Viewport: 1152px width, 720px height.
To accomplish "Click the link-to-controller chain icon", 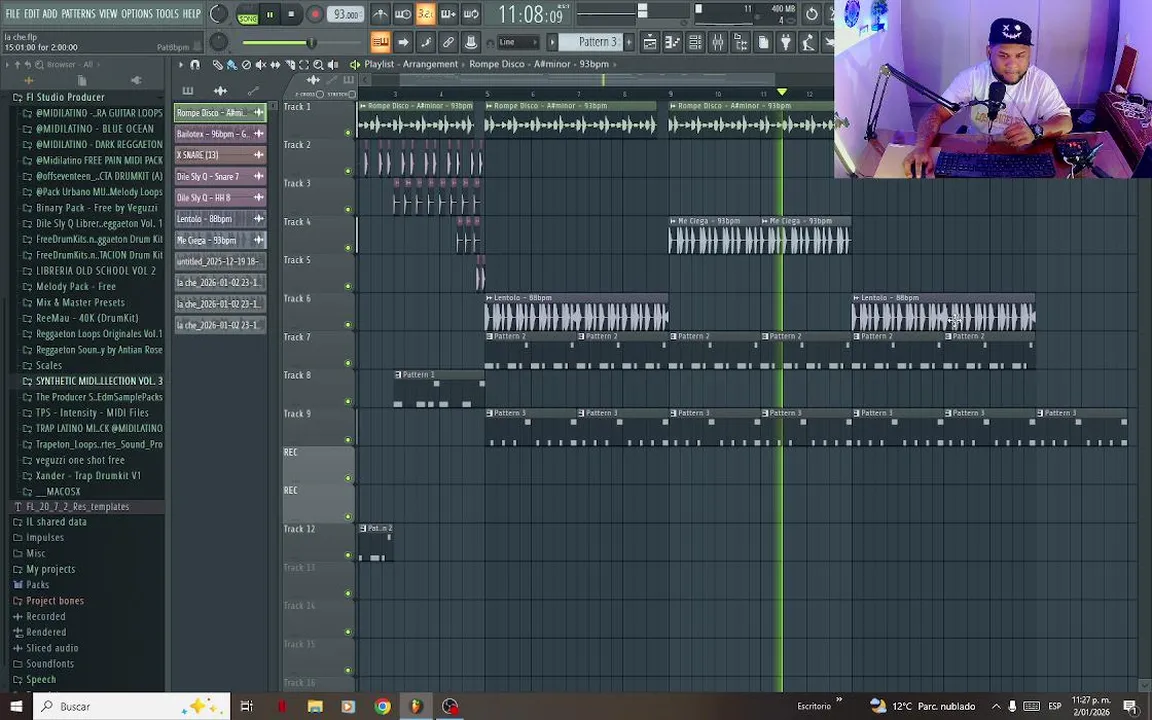I will tap(448, 42).
